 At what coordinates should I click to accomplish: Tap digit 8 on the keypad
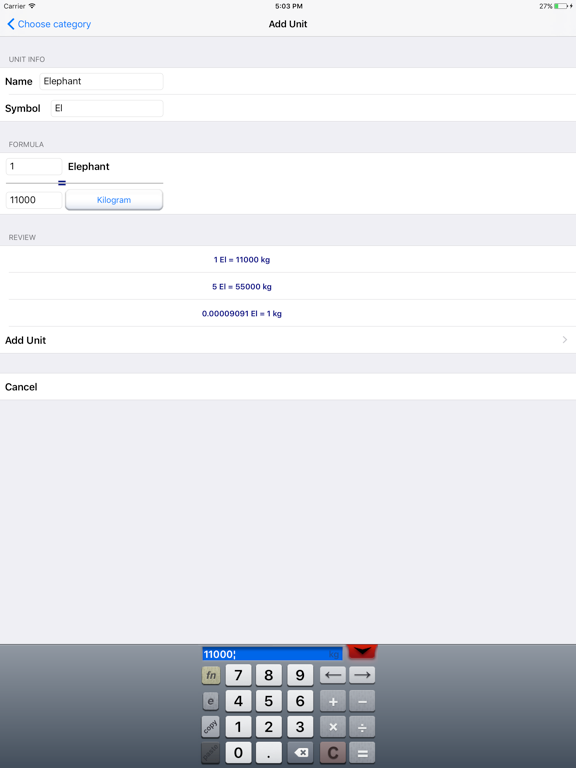[269, 675]
